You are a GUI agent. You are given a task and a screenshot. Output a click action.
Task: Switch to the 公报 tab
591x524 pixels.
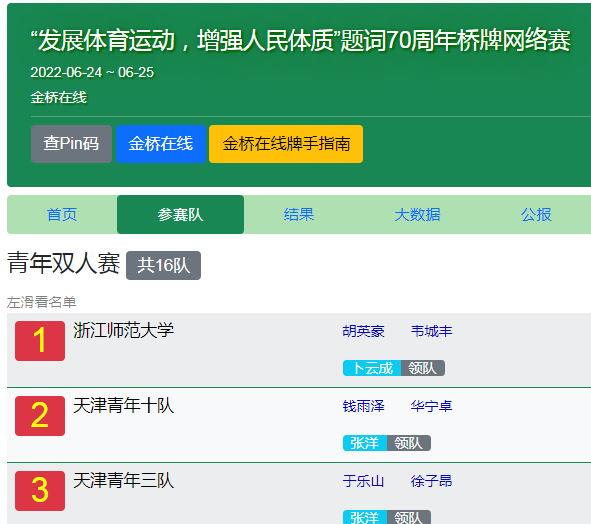tap(536, 215)
